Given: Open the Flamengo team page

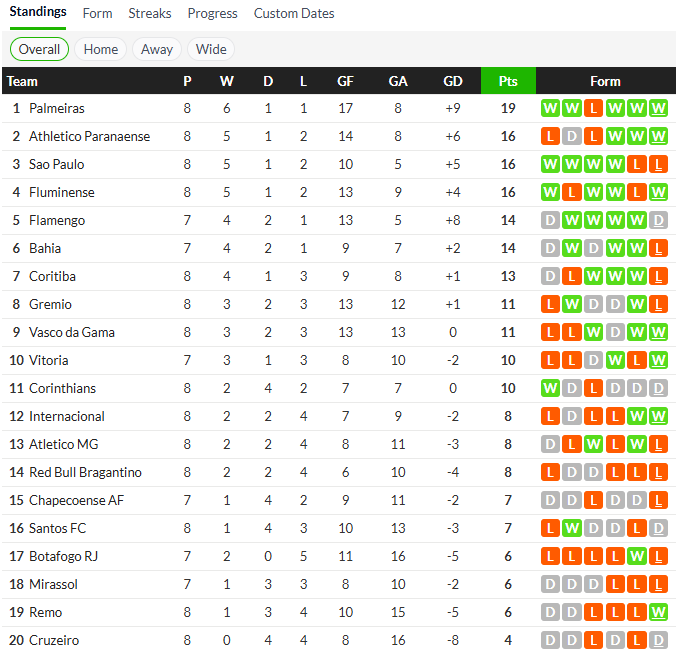Looking at the screenshot, I should click(57, 220).
